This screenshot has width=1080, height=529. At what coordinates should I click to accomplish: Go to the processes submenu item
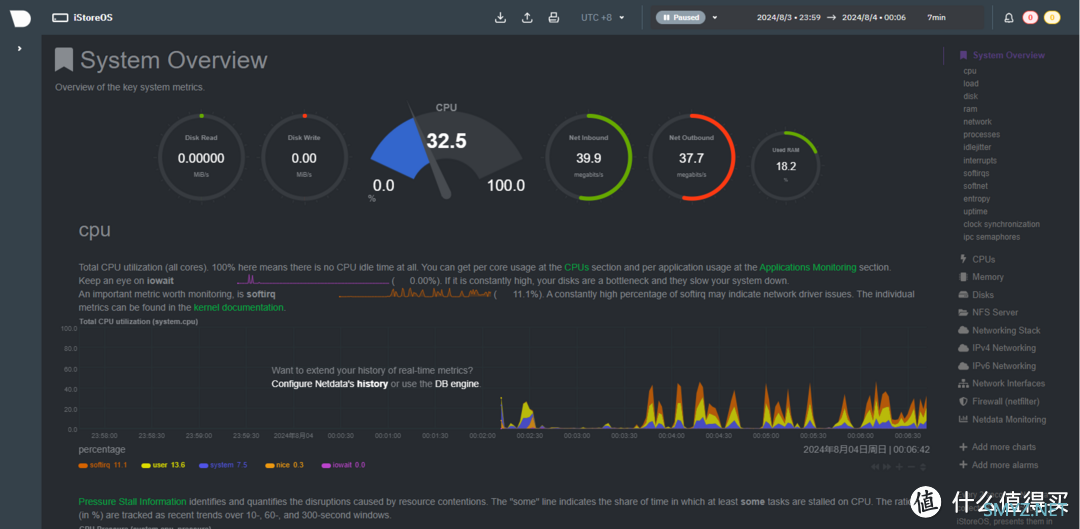(x=982, y=135)
